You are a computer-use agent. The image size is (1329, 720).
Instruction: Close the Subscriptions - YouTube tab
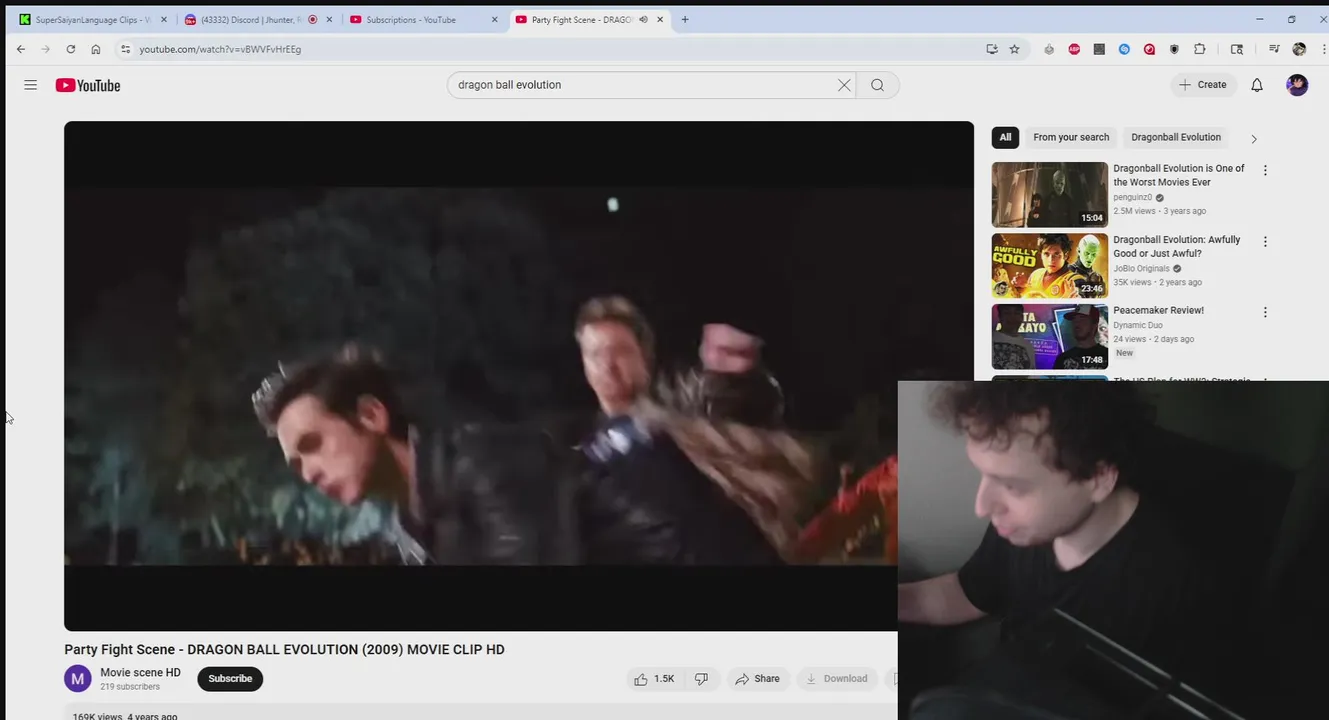(494, 19)
